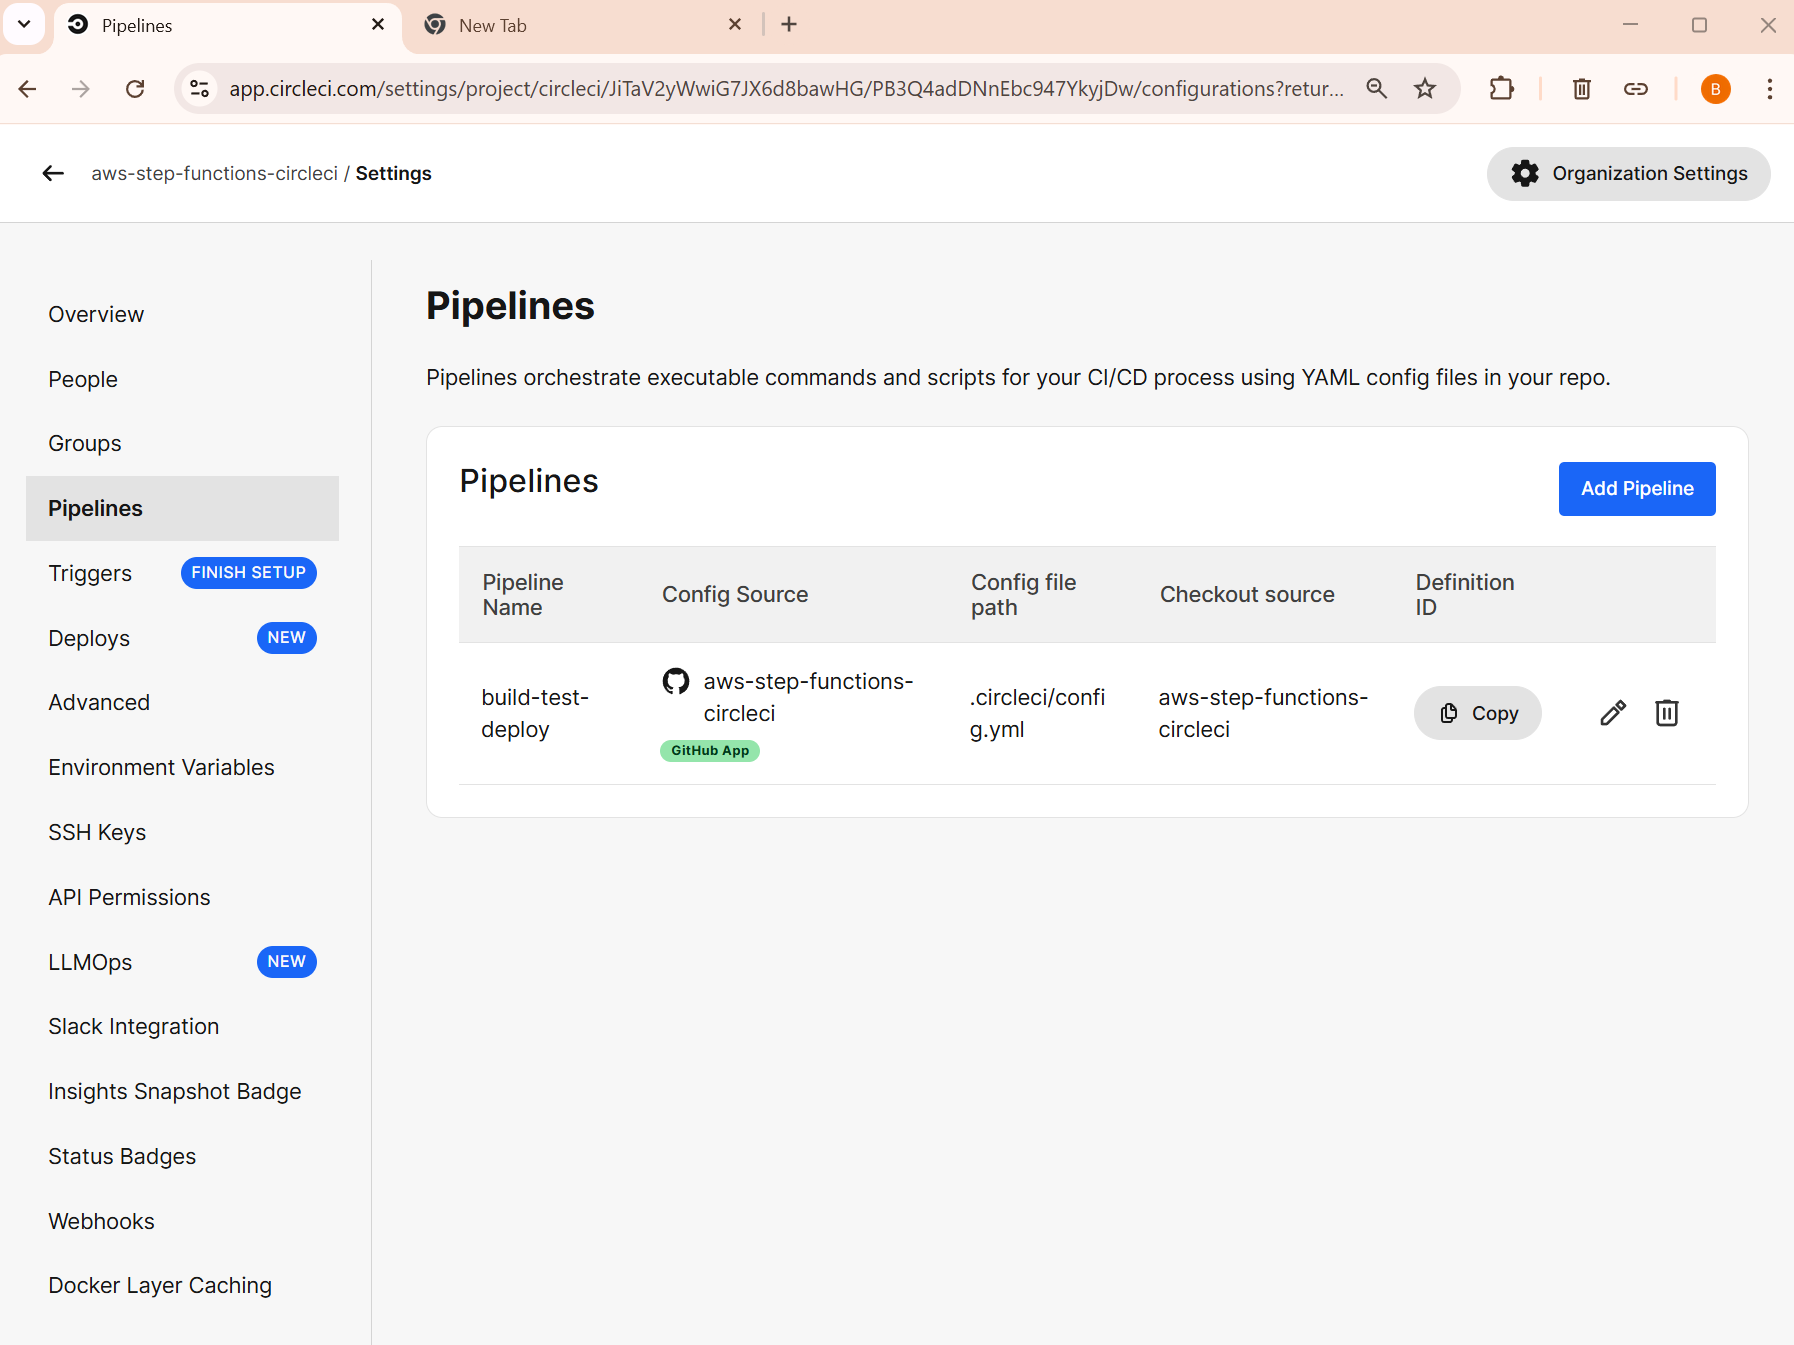Click the trash icon in browser toolbar
The height and width of the screenshot is (1345, 1794).
[1581, 88]
